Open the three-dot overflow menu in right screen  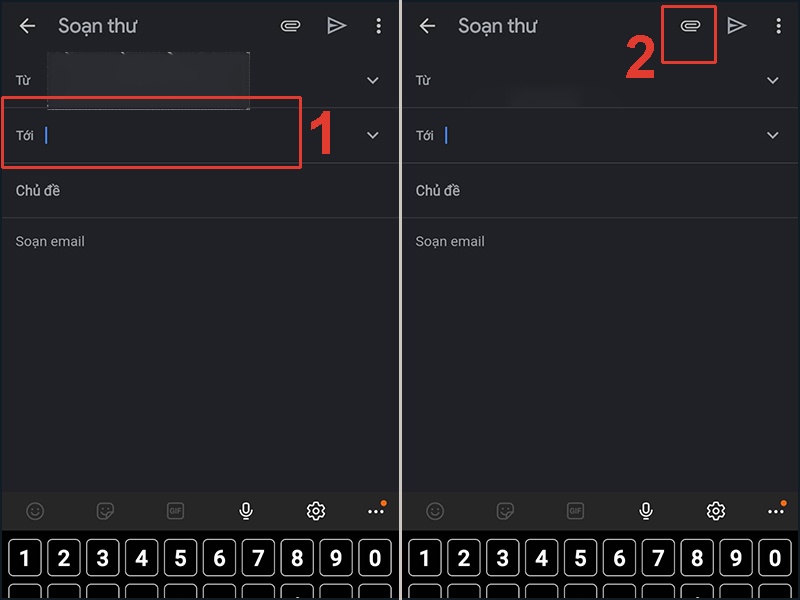(x=779, y=26)
